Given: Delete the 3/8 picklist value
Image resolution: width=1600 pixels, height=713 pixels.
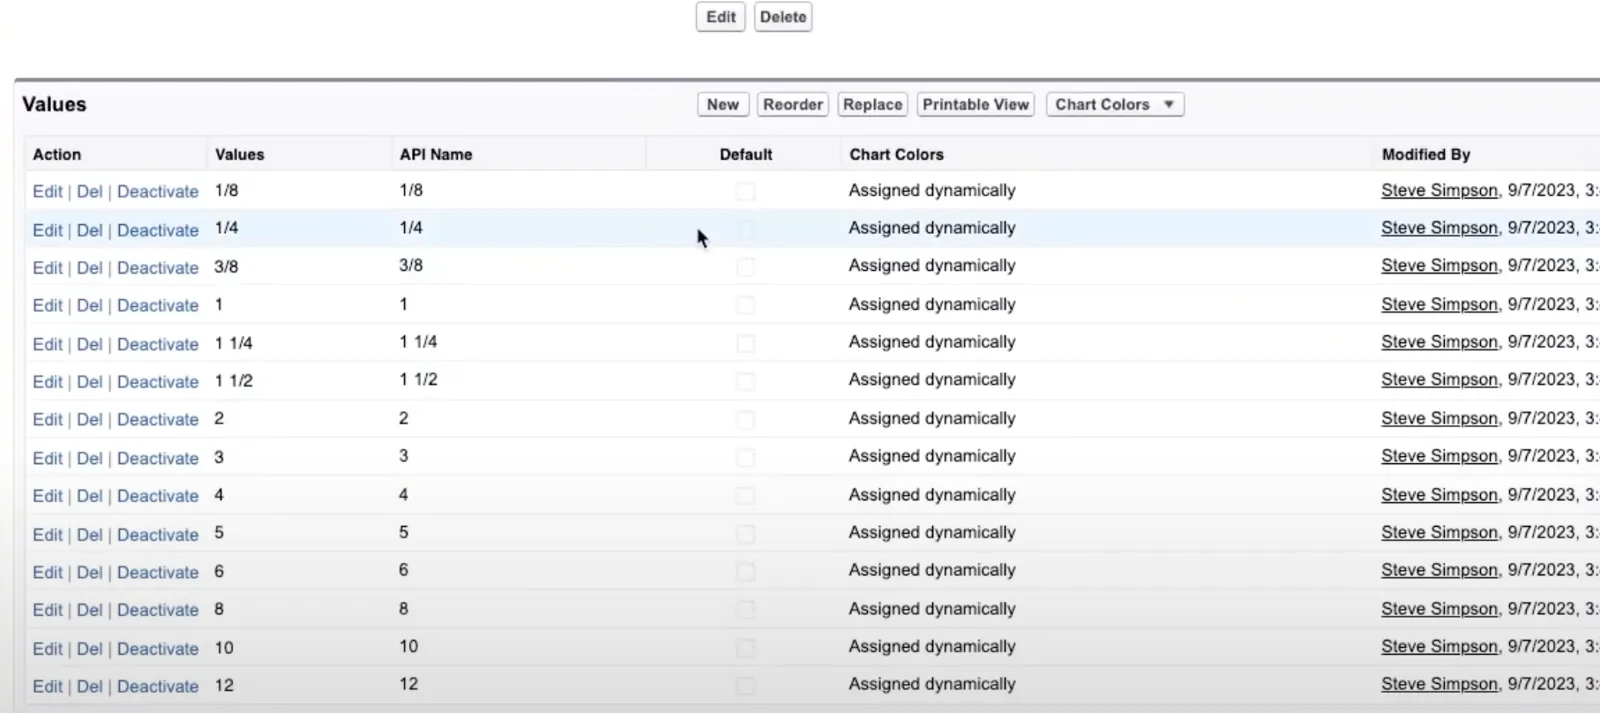Looking at the screenshot, I should (x=89, y=268).
